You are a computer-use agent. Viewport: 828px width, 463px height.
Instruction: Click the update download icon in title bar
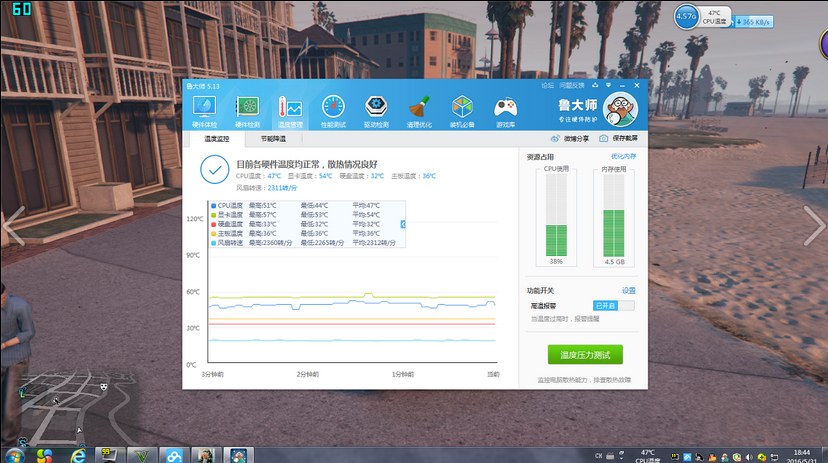(x=595, y=85)
